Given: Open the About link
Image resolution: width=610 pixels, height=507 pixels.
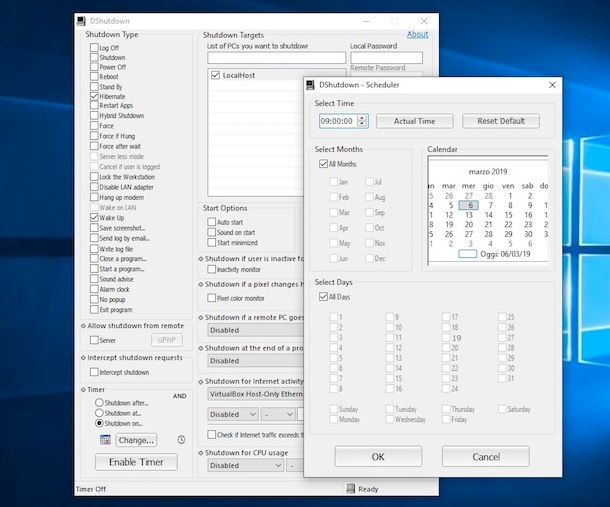Looking at the screenshot, I should coord(417,34).
